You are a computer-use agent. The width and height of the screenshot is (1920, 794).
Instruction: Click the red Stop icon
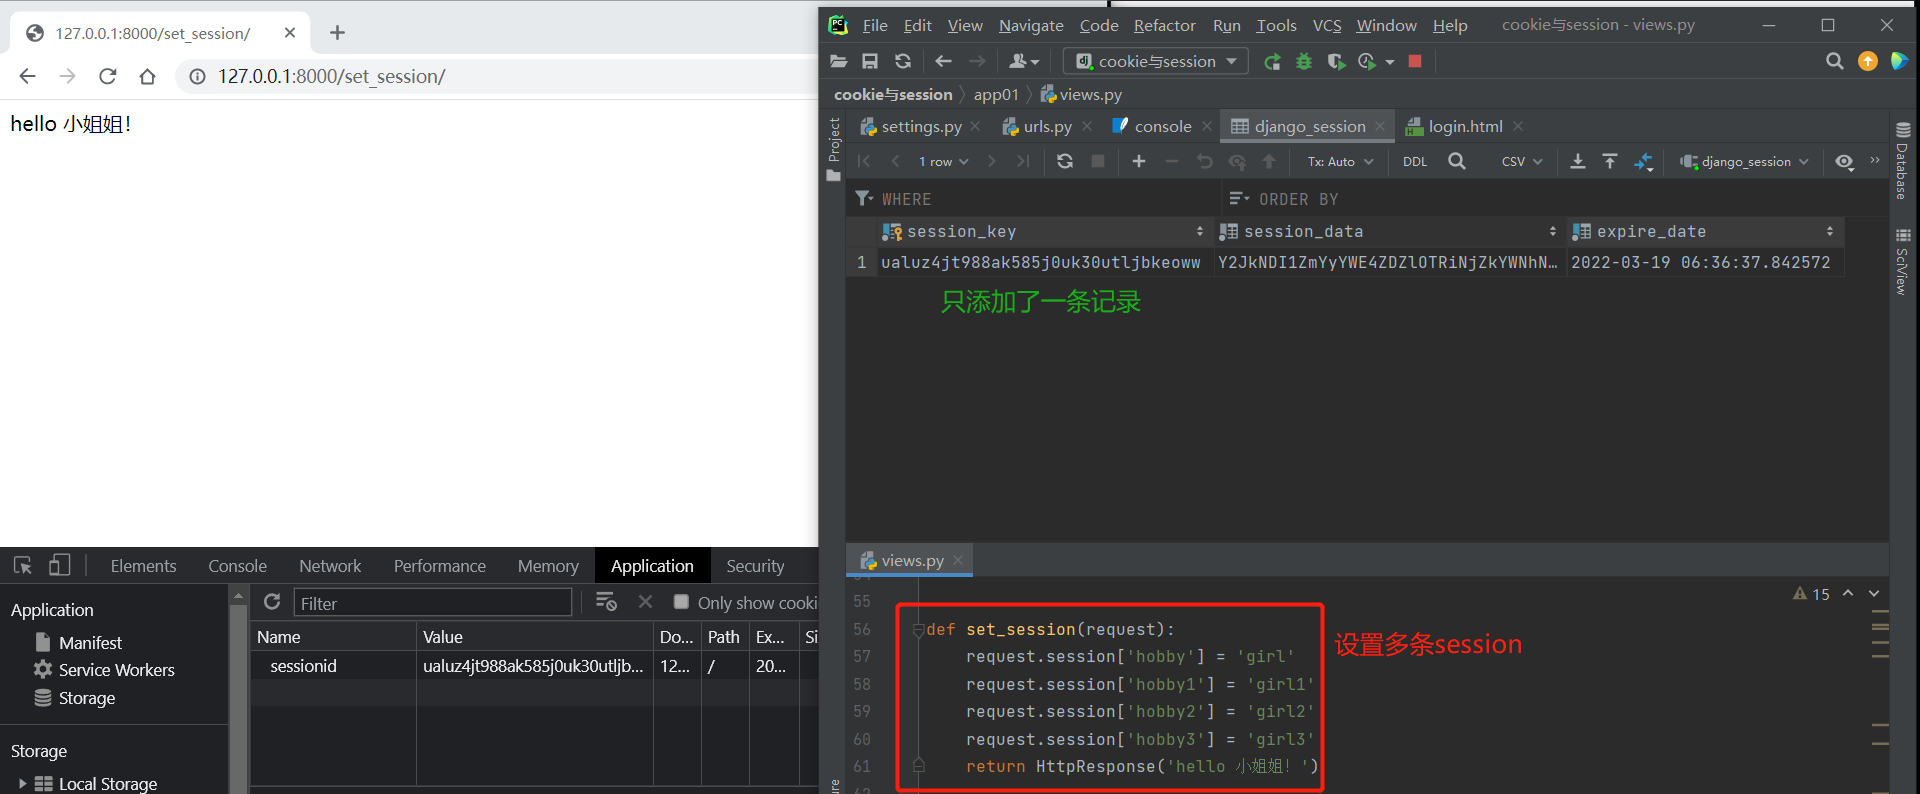point(1415,62)
